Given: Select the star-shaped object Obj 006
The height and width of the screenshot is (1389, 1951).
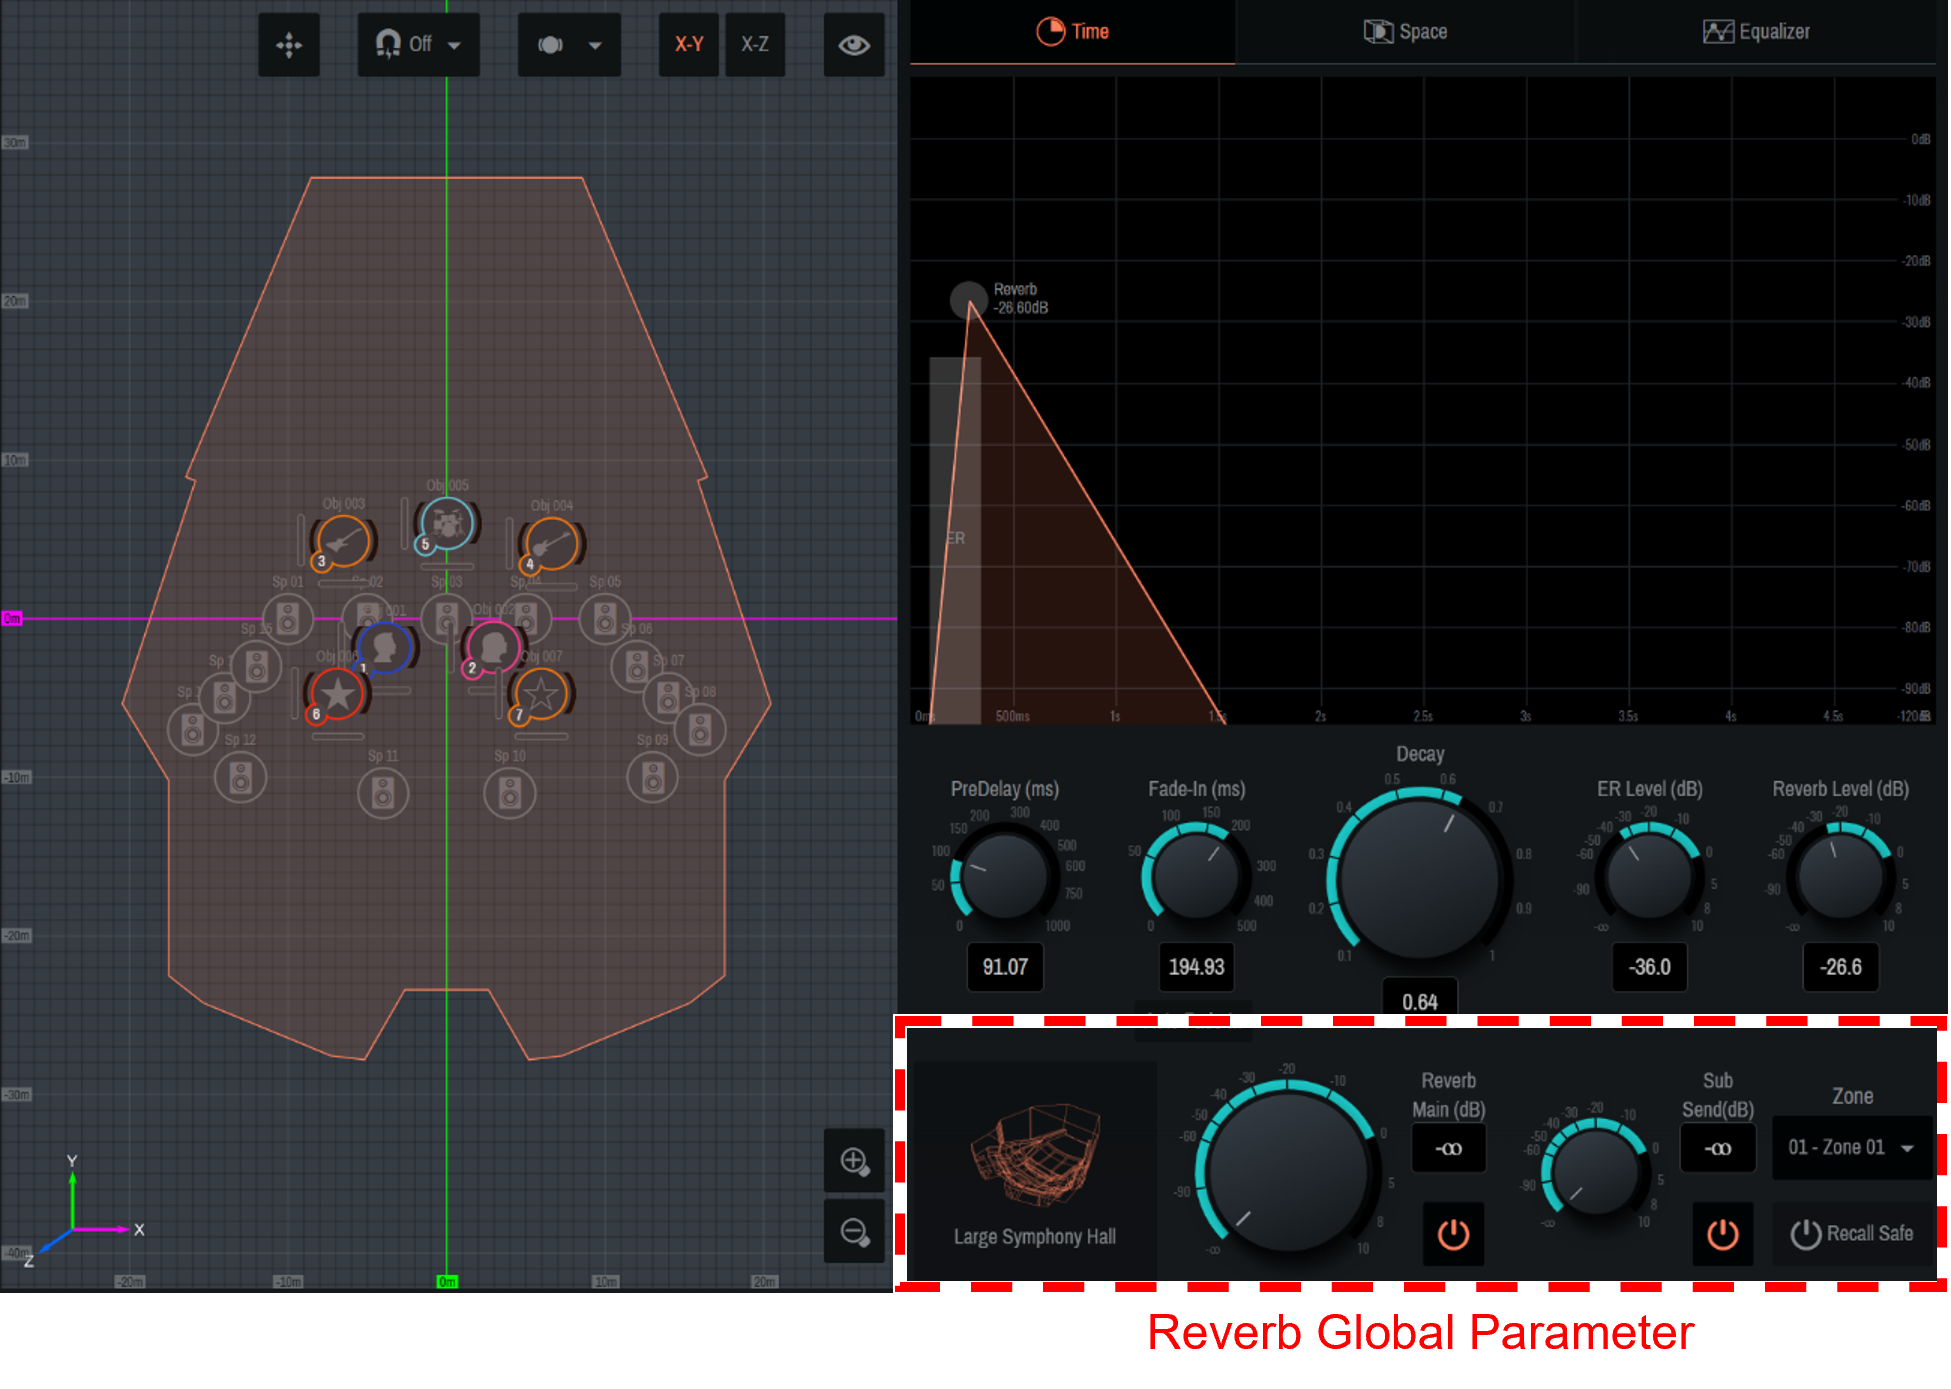Looking at the screenshot, I should coord(337,693).
